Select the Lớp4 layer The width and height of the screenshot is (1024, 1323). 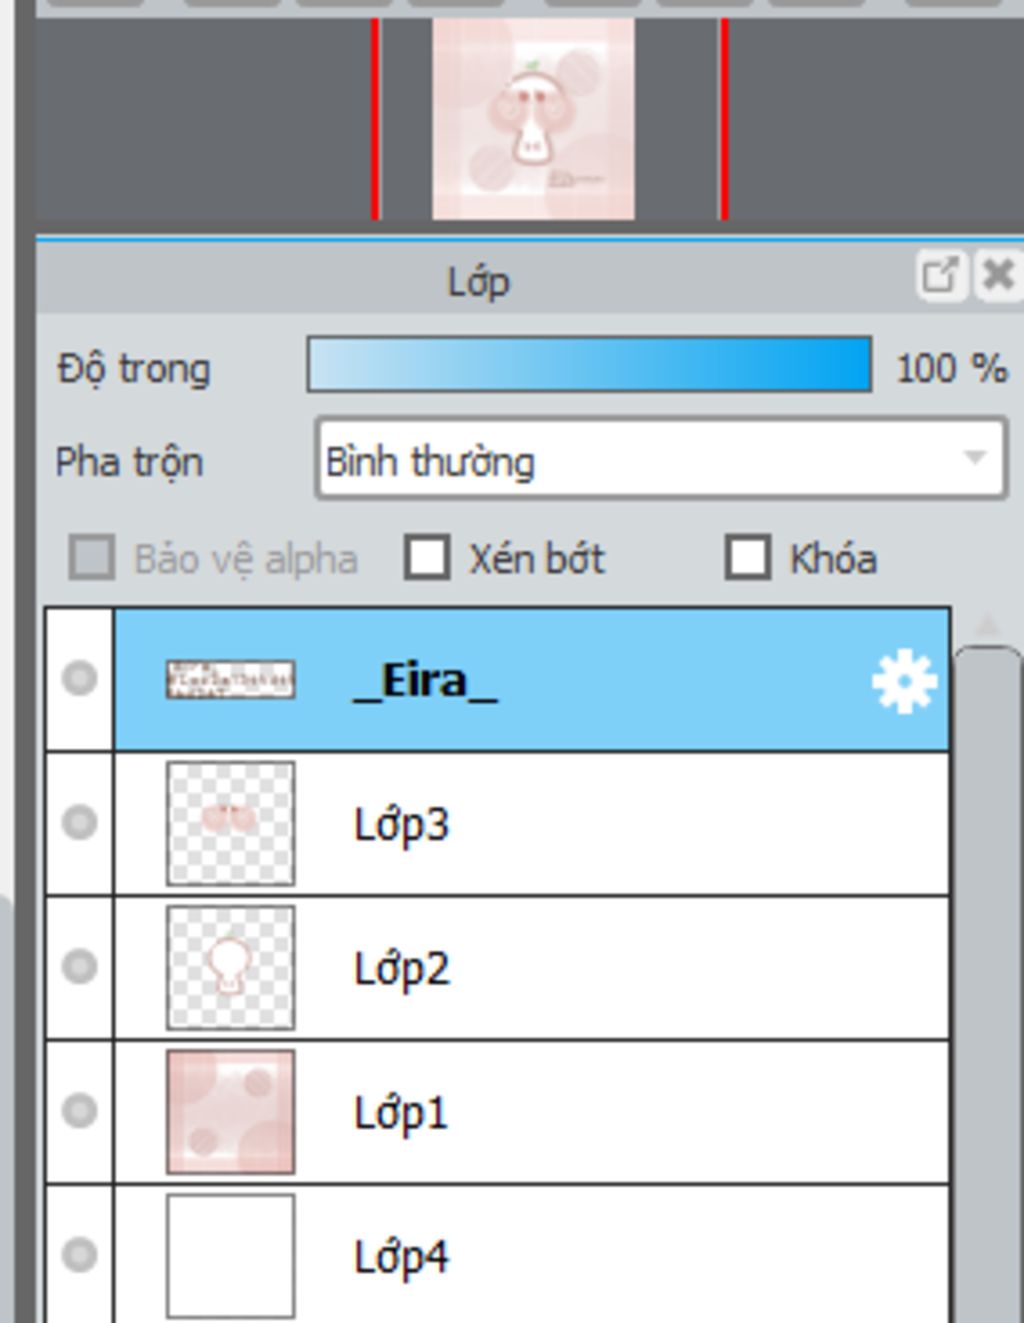532,1254
